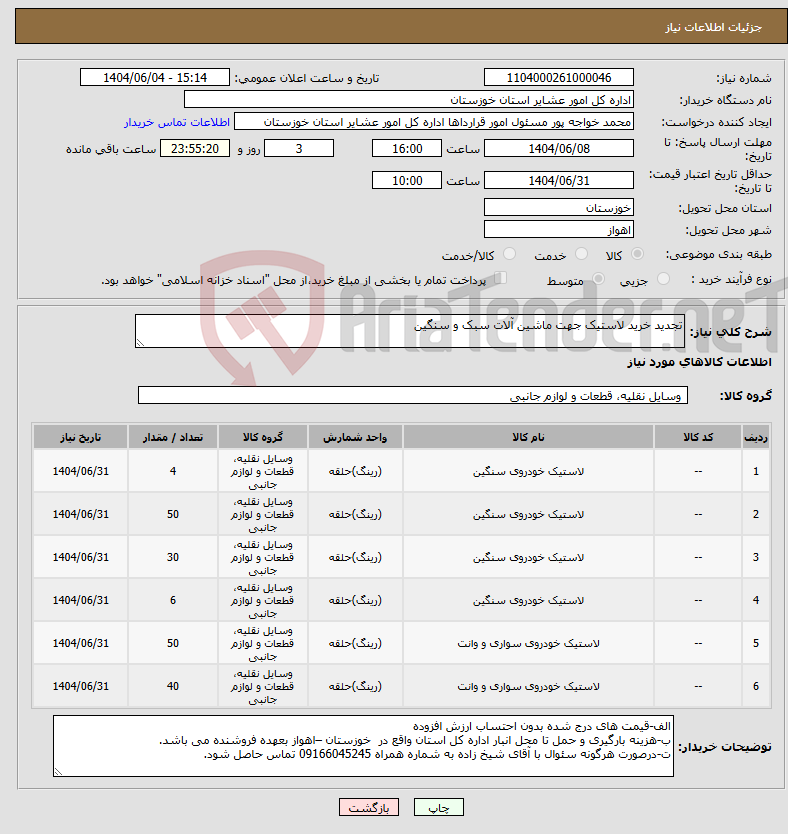Screen dimensions: 788x834
Task: Click the واحد شمارش column header
Action: [x=355, y=437]
